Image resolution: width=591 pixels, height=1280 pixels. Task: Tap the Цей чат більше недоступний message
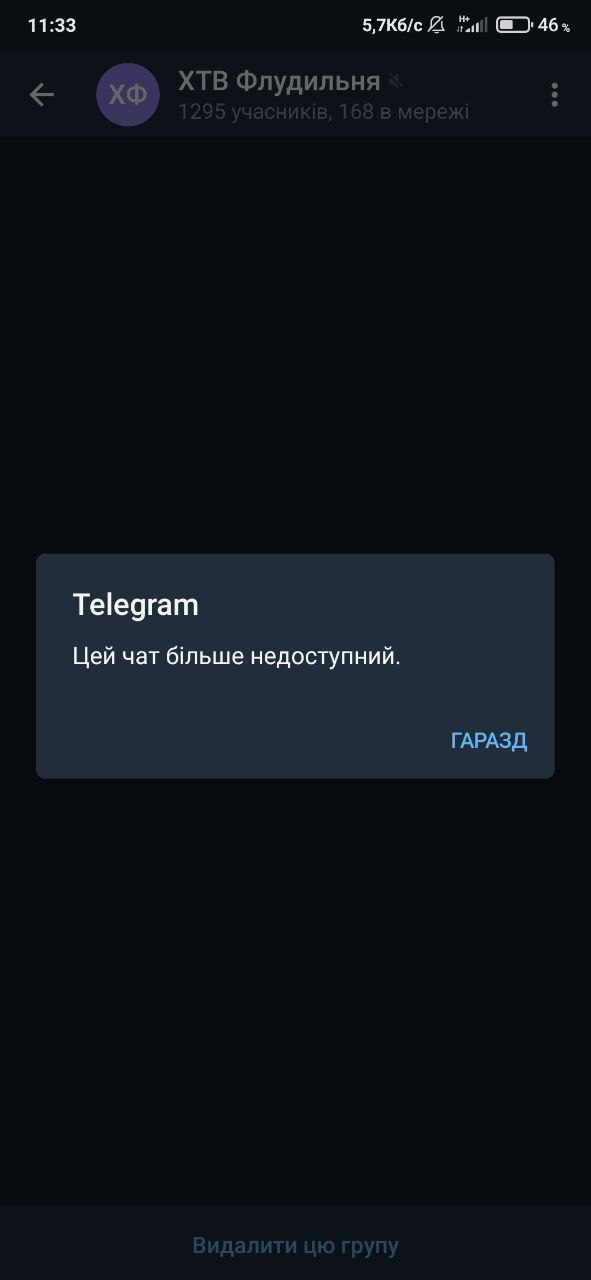(237, 657)
